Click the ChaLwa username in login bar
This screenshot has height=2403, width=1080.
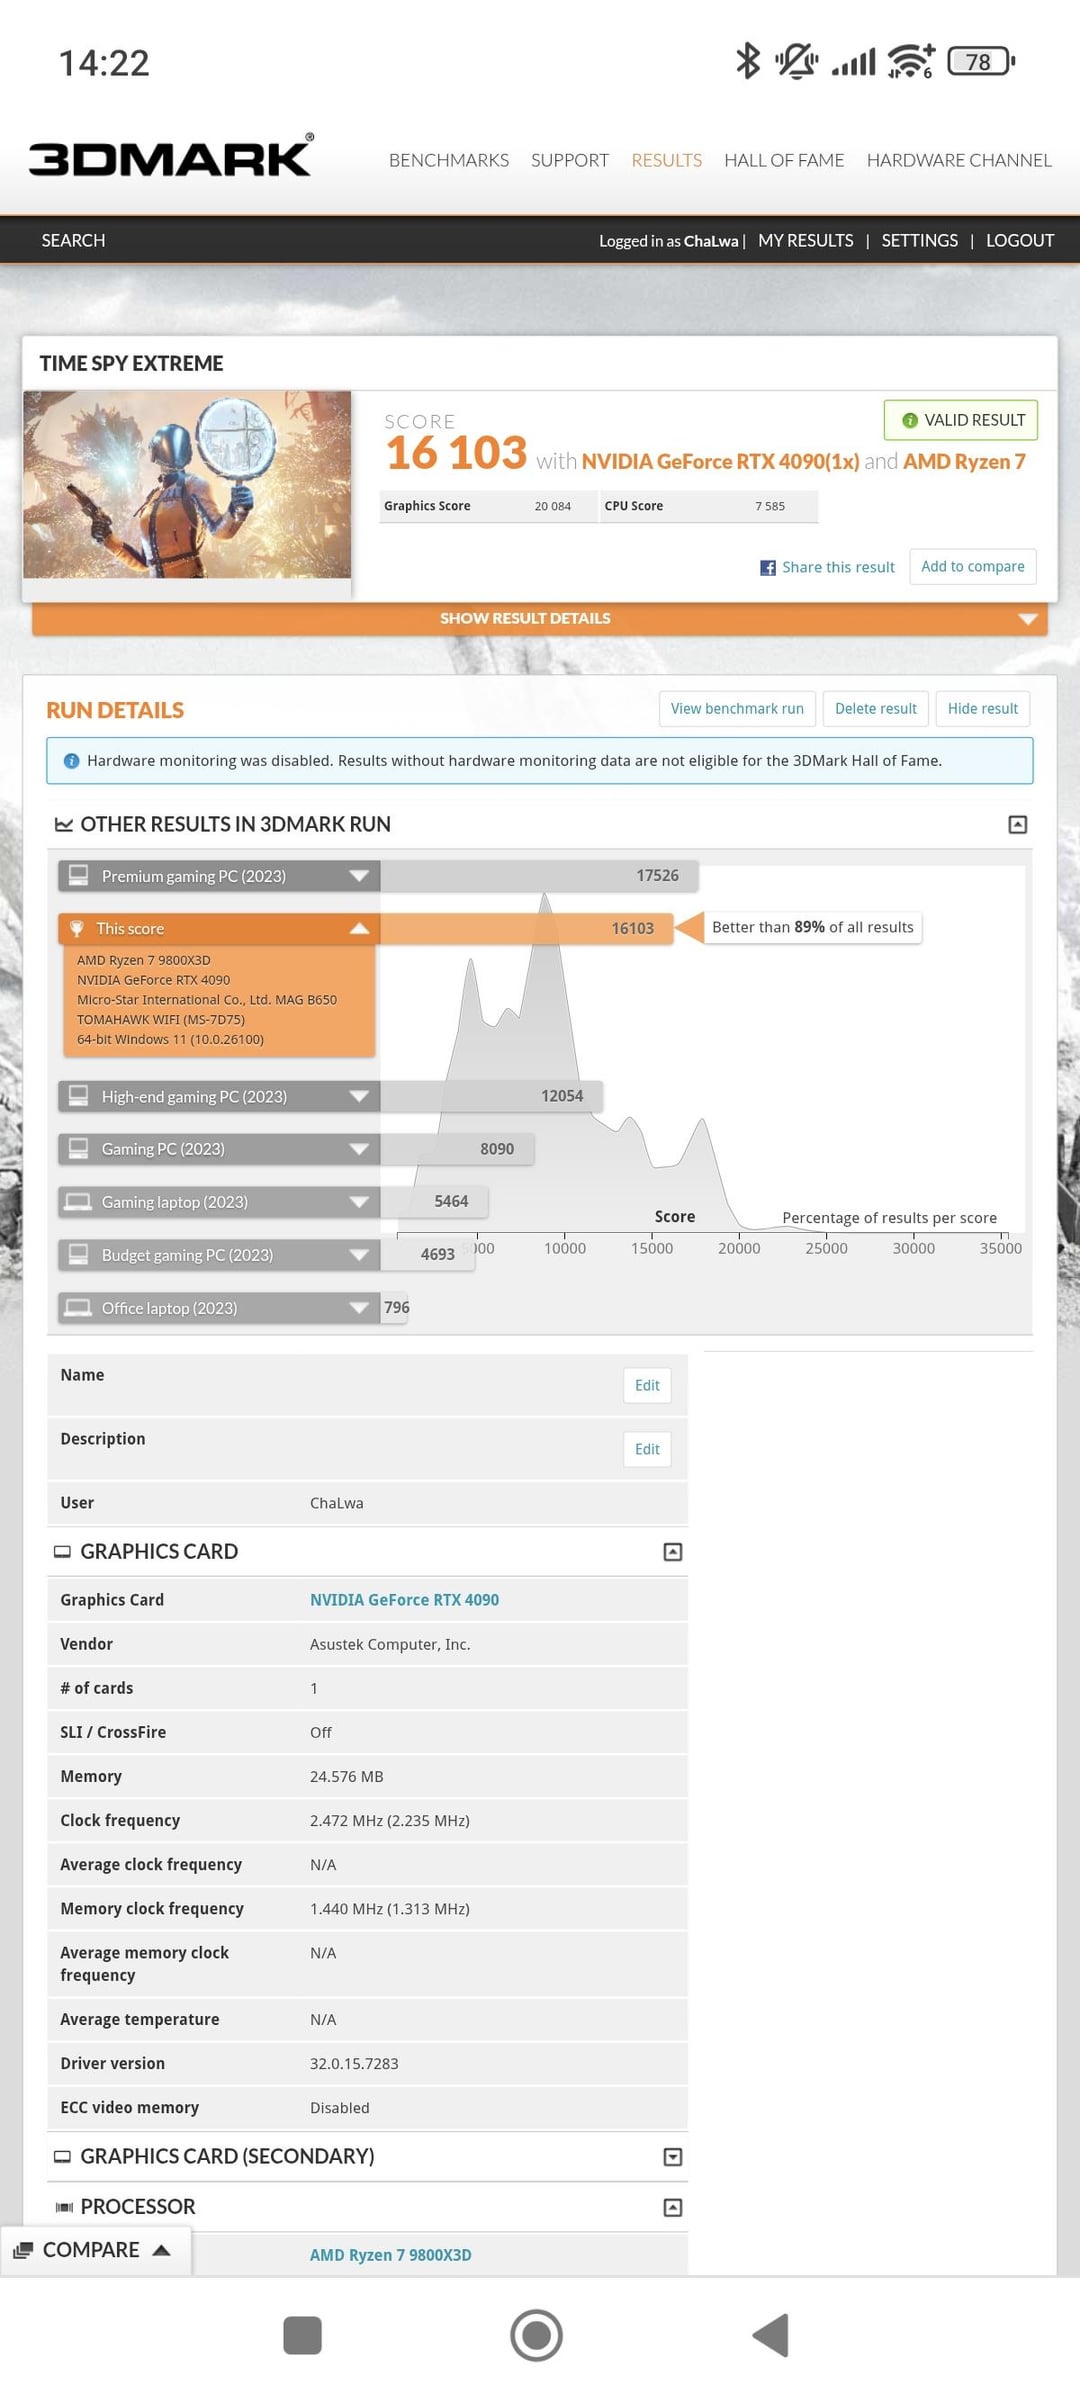[711, 241]
